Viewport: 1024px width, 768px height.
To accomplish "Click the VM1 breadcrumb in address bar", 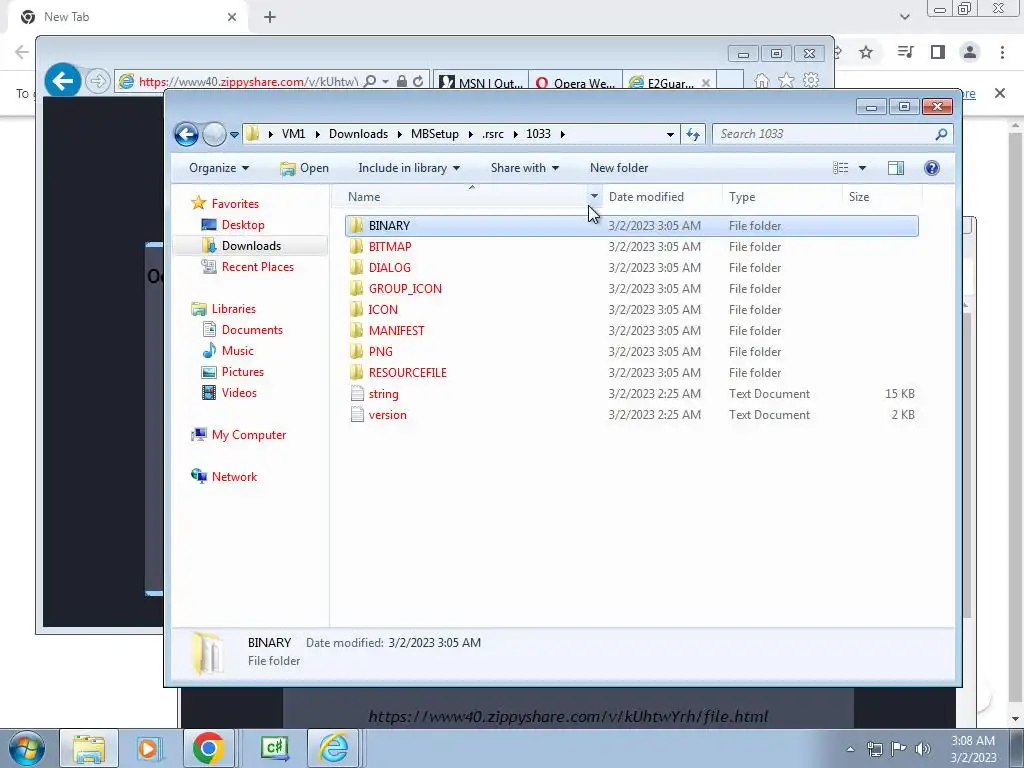I will coord(293,134).
